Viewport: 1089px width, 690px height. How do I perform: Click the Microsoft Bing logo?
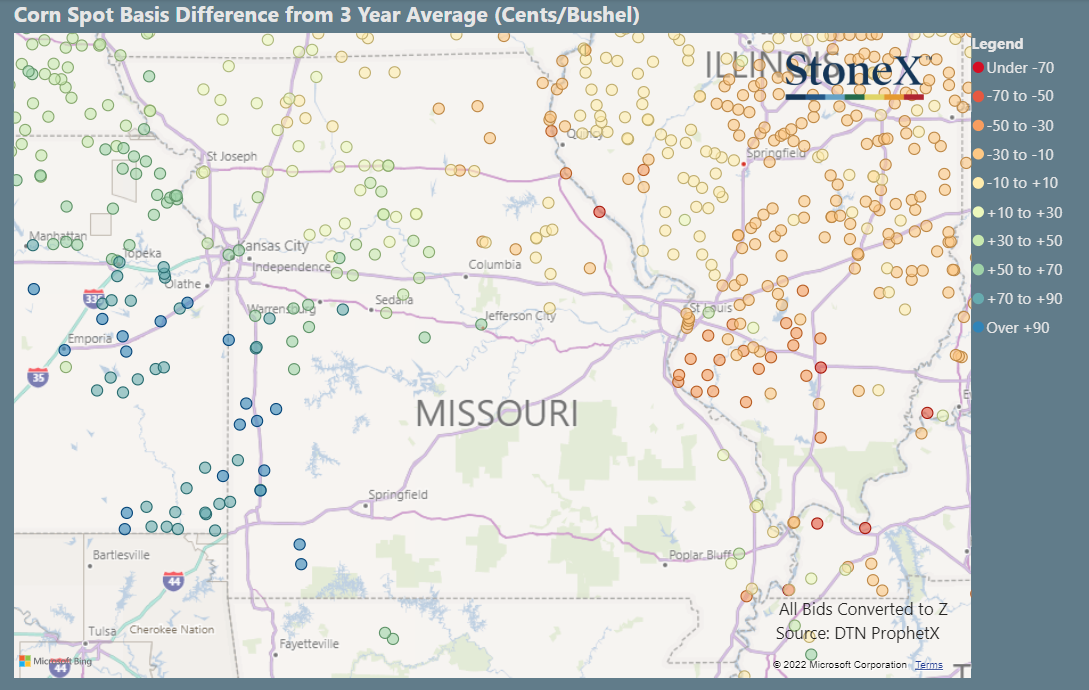click(x=56, y=661)
